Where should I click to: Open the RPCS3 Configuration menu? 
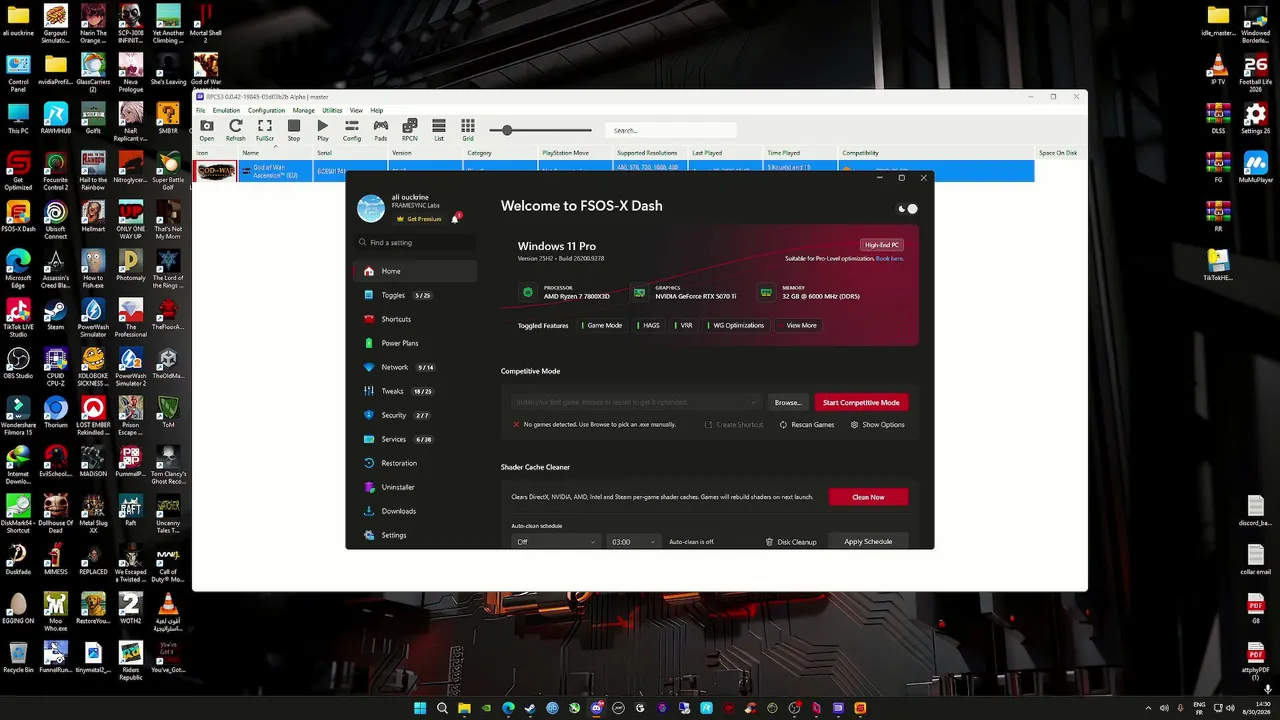pyautogui.click(x=266, y=110)
